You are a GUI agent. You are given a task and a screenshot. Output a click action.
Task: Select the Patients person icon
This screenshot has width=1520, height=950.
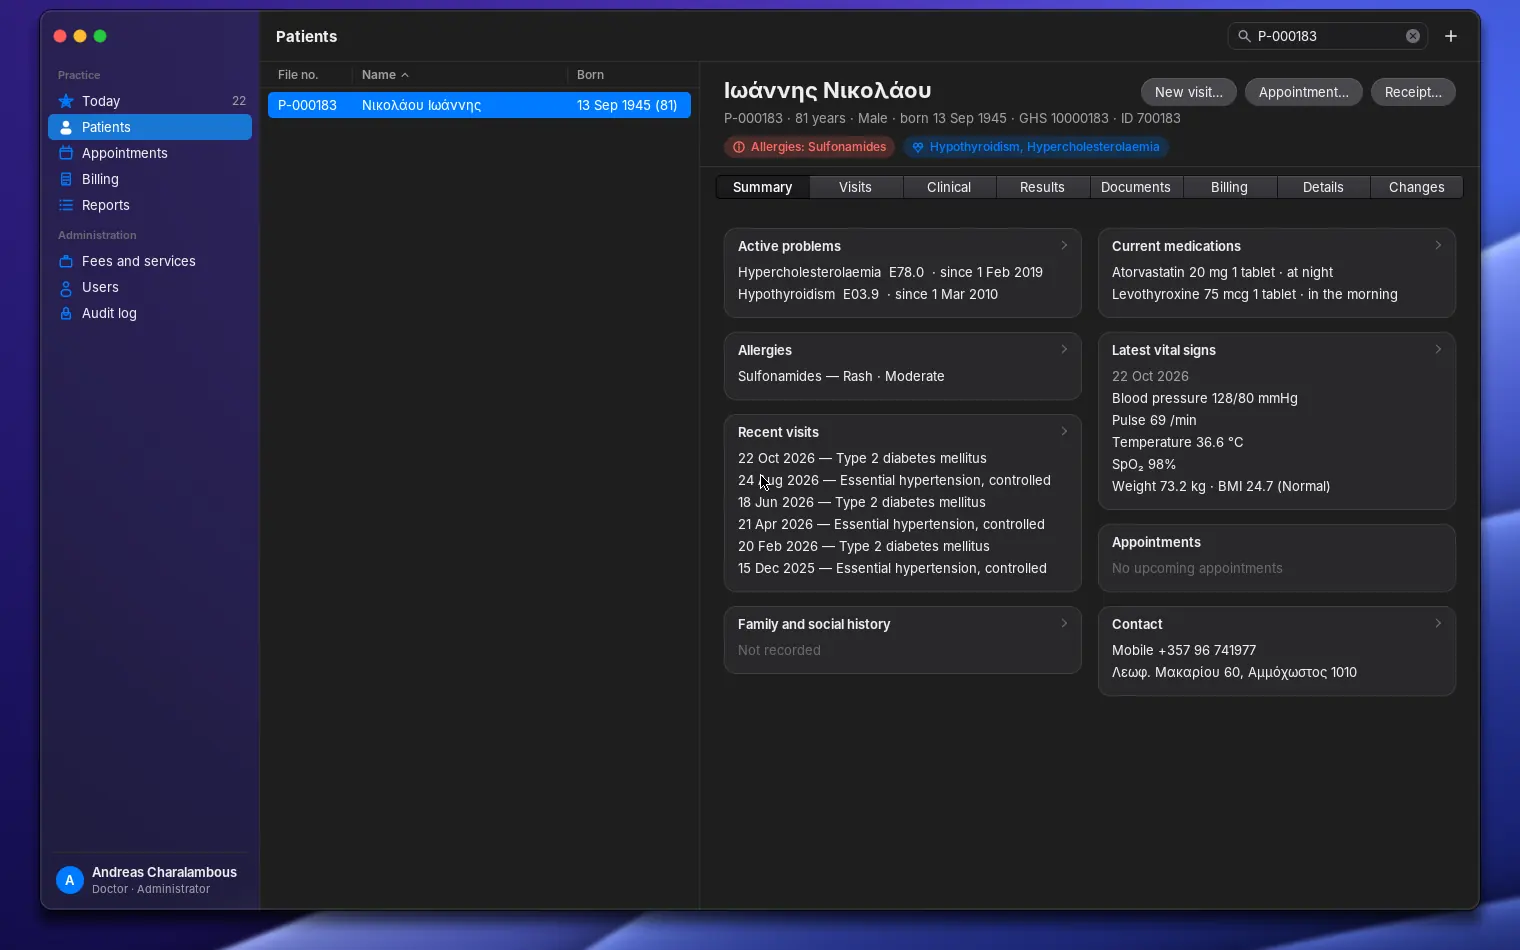66,127
